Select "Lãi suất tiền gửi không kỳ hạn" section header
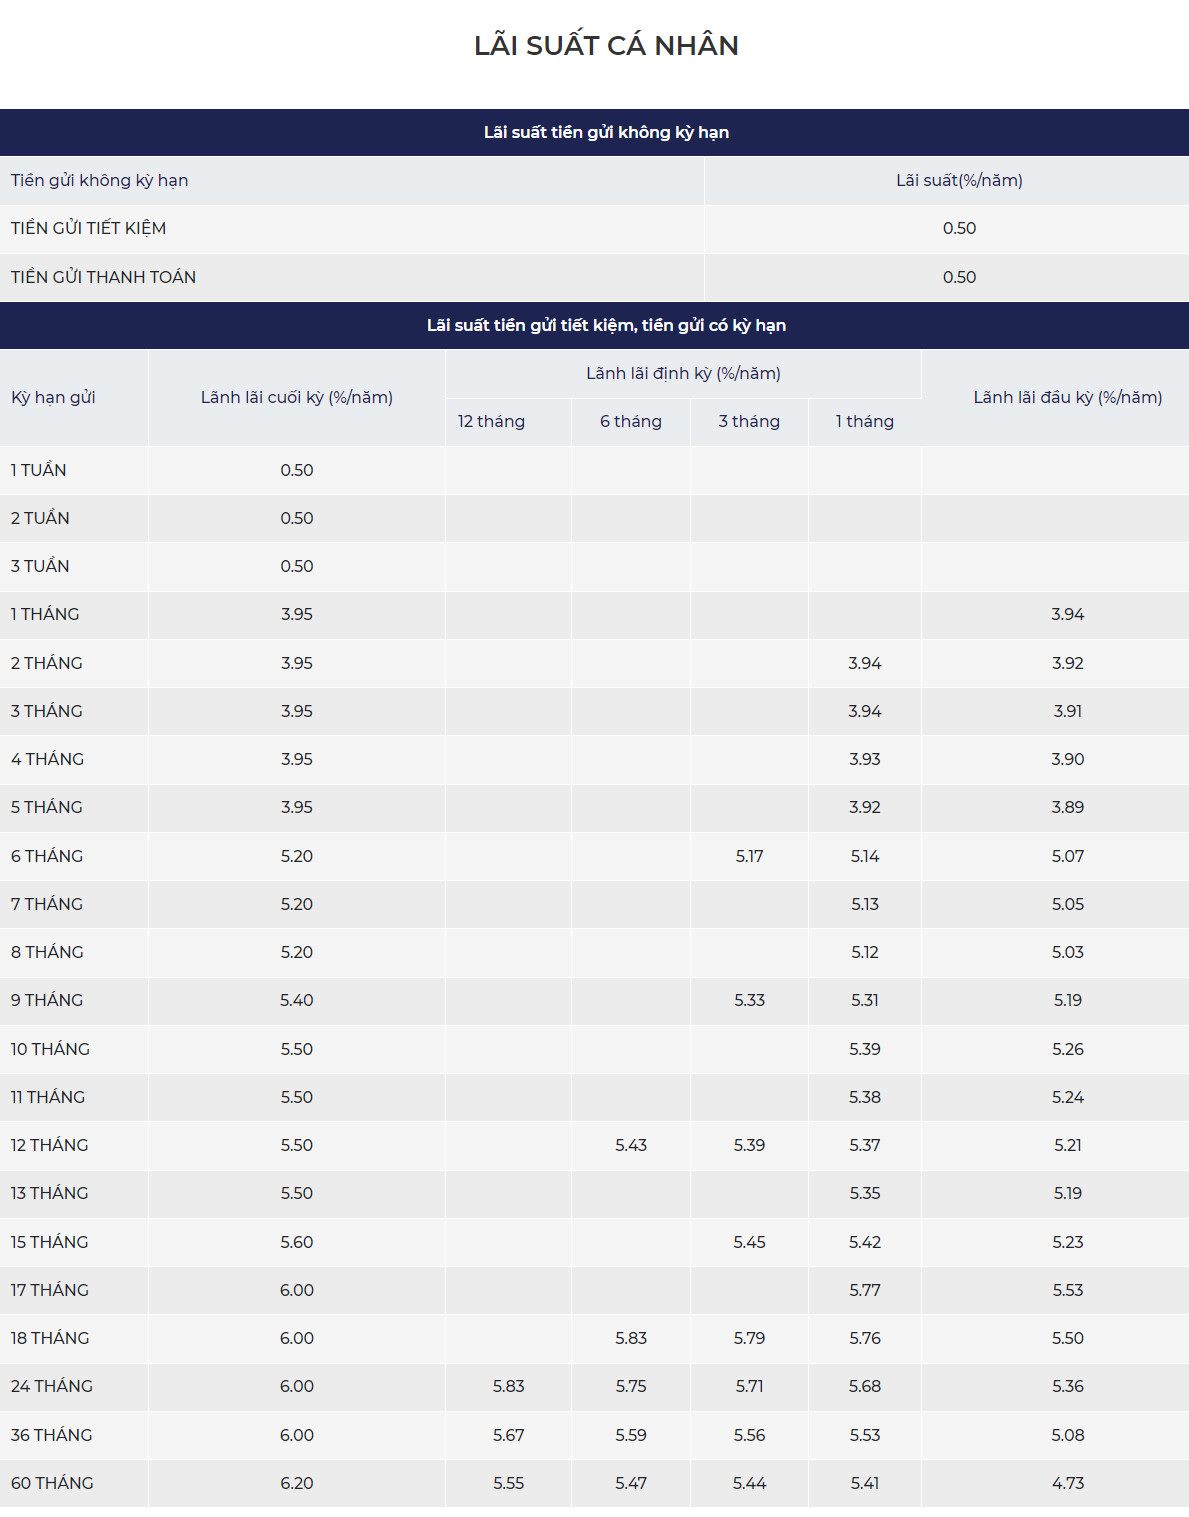 coord(606,132)
